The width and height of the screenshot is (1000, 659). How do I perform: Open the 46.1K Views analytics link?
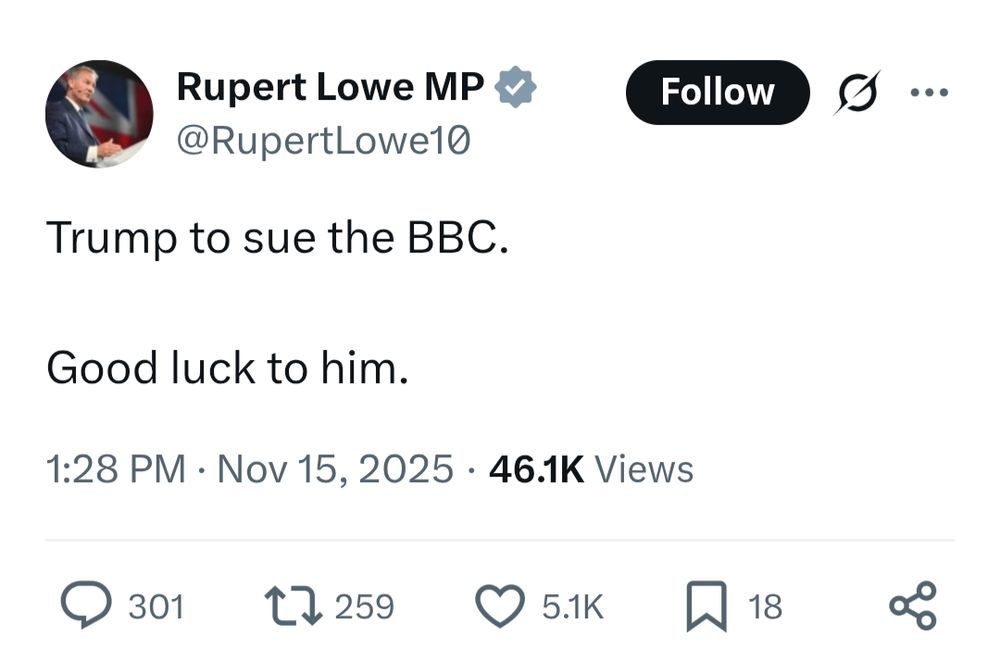point(588,466)
